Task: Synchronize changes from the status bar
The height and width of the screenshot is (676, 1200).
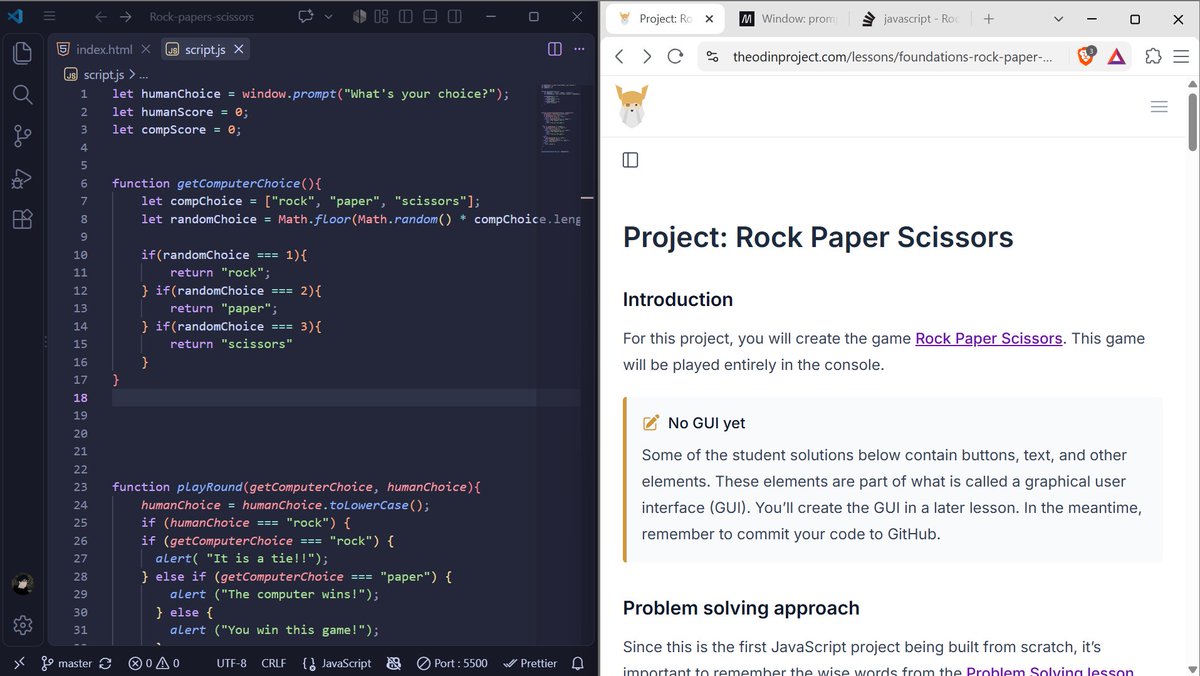Action: tap(106, 663)
